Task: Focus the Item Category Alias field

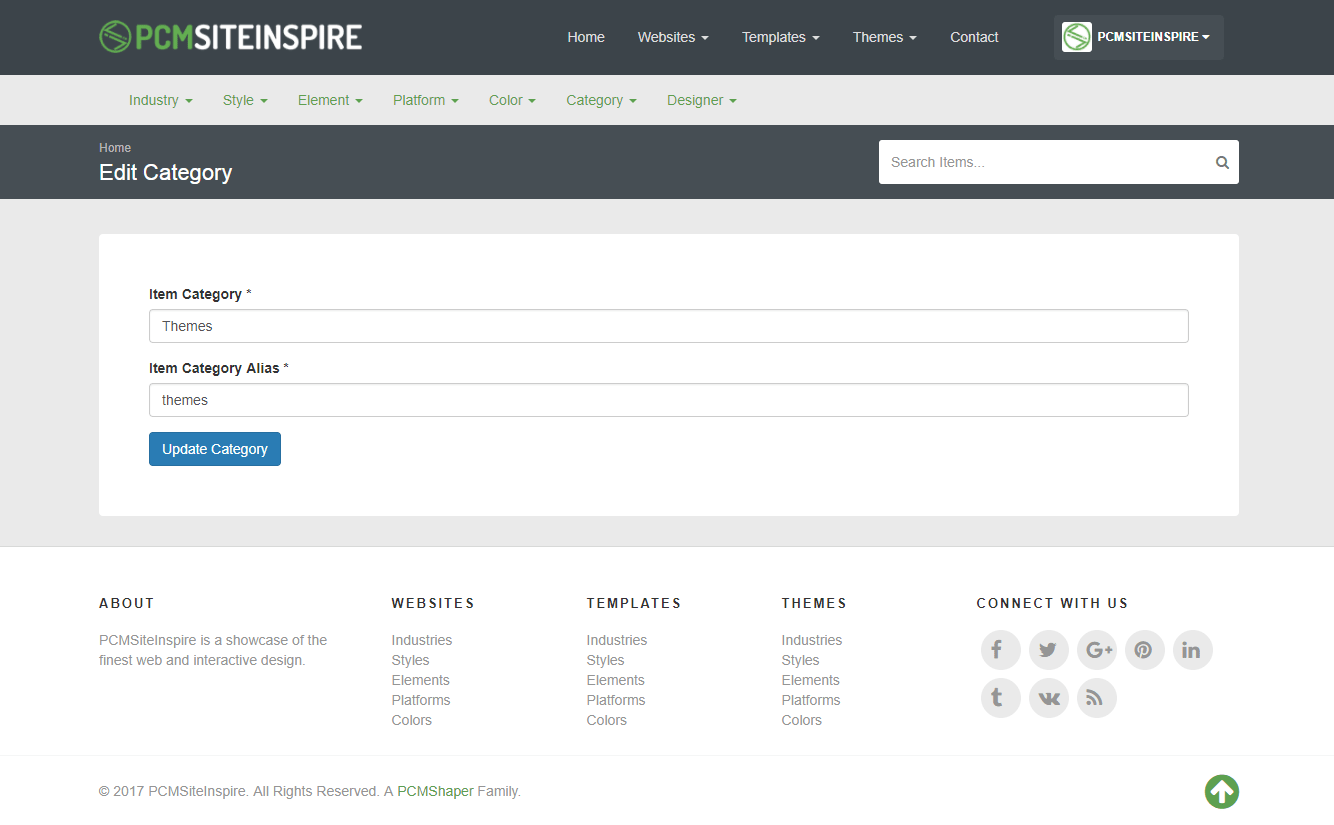Action: point(669,400)
